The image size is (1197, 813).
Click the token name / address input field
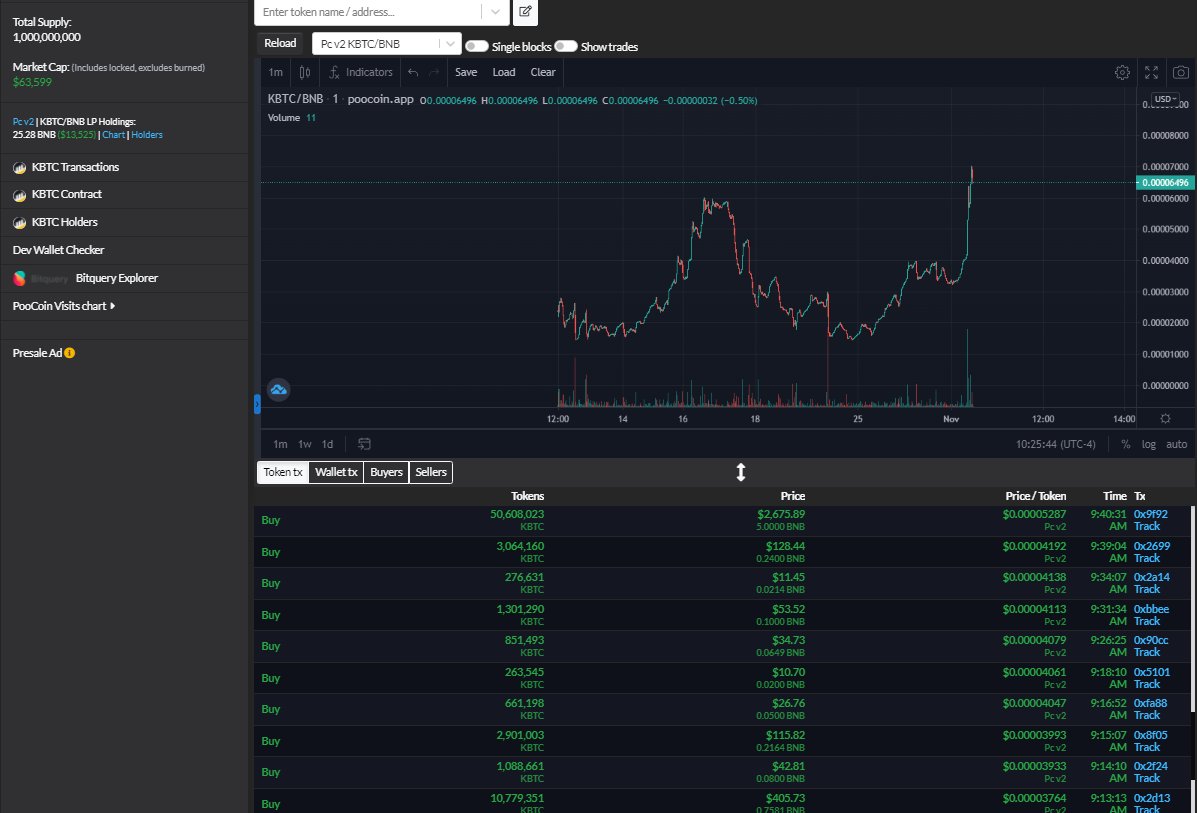(x=369, y=11)
